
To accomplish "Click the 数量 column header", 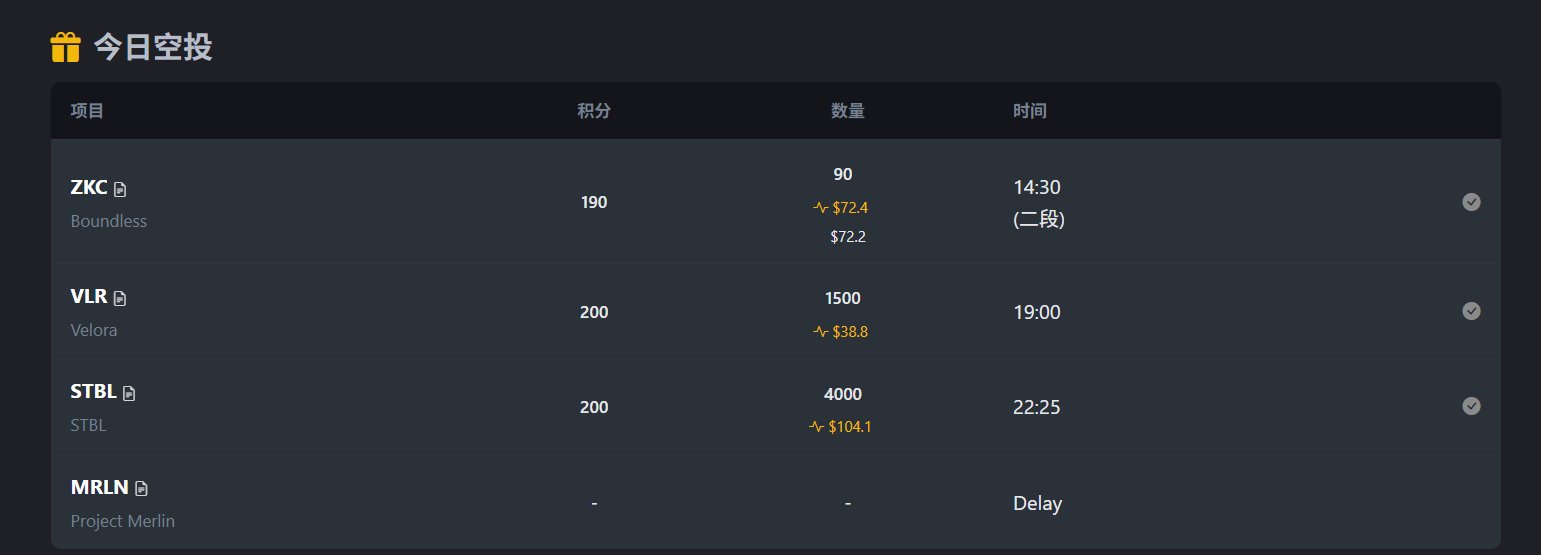I will click(848, 111).
